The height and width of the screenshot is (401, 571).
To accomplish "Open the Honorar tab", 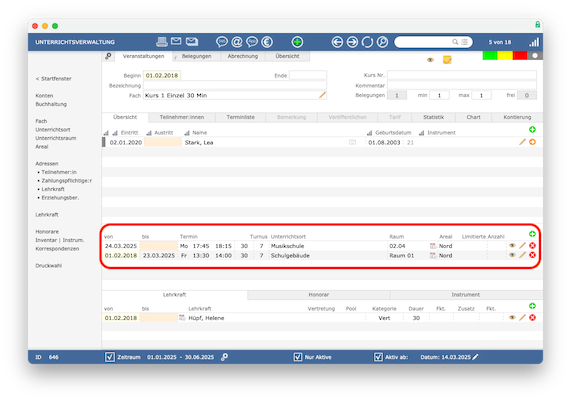I will pos(319,295).
